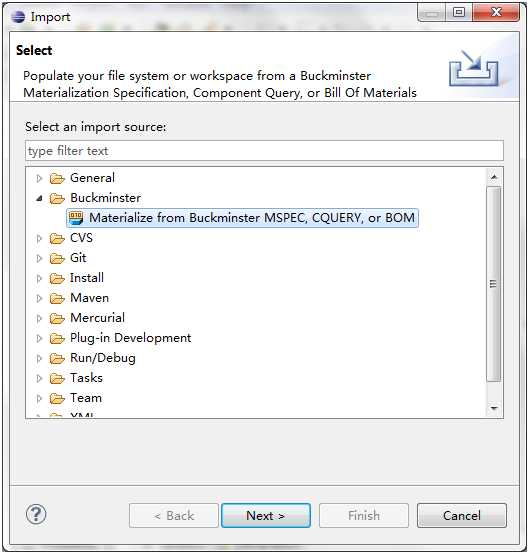The width and height of the screenshot is (529, 554).
Task: Click the Cancel button
Action: 462,515
